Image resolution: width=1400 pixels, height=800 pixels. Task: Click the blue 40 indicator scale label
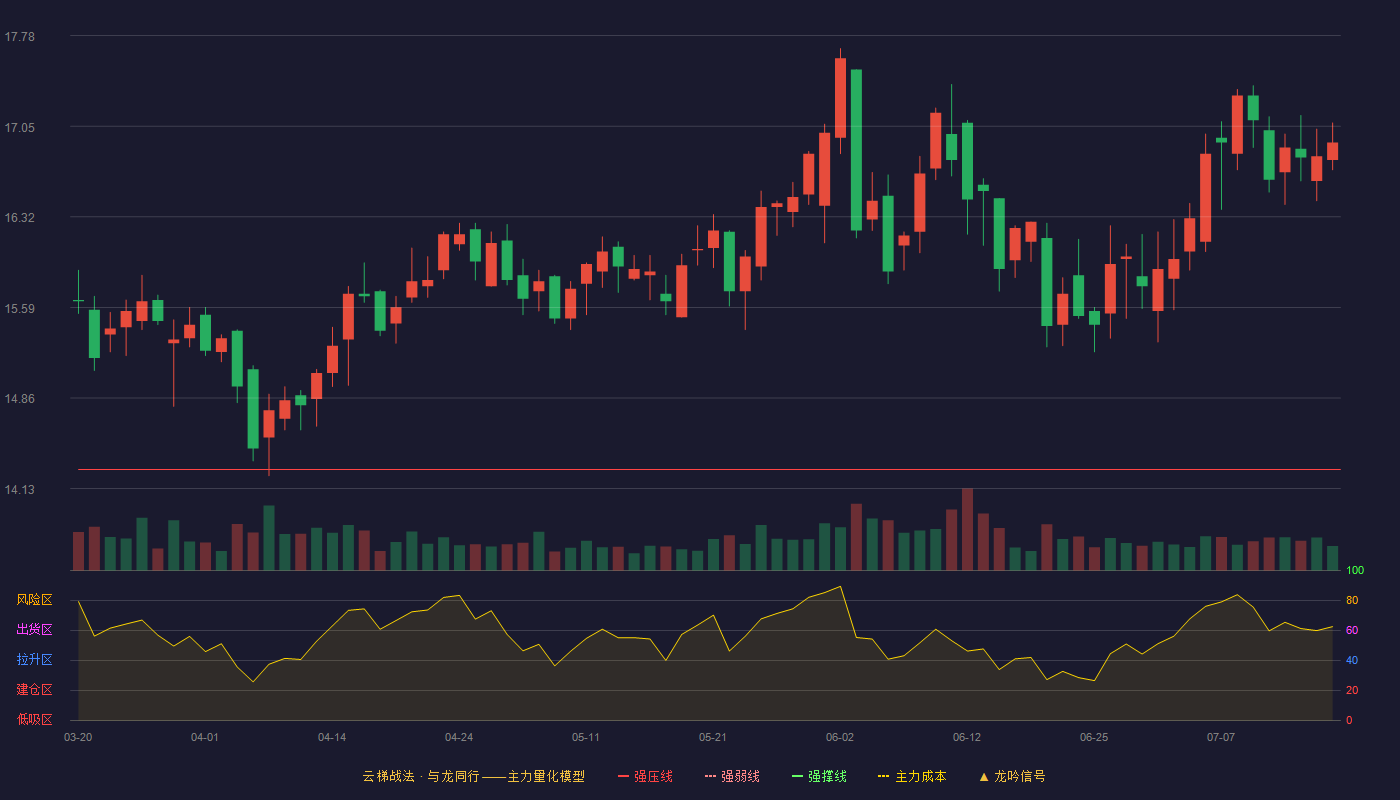pyautogui.click(x=1352, y=660)
